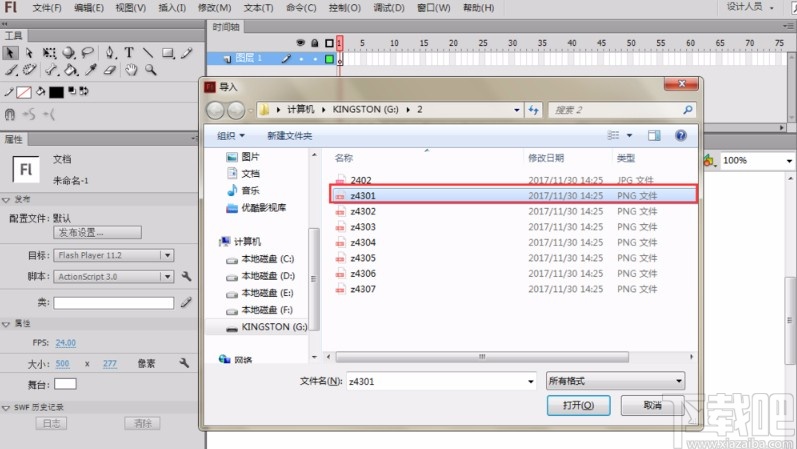
Task: Open white stage color swatch
Action: click(66, 384)
